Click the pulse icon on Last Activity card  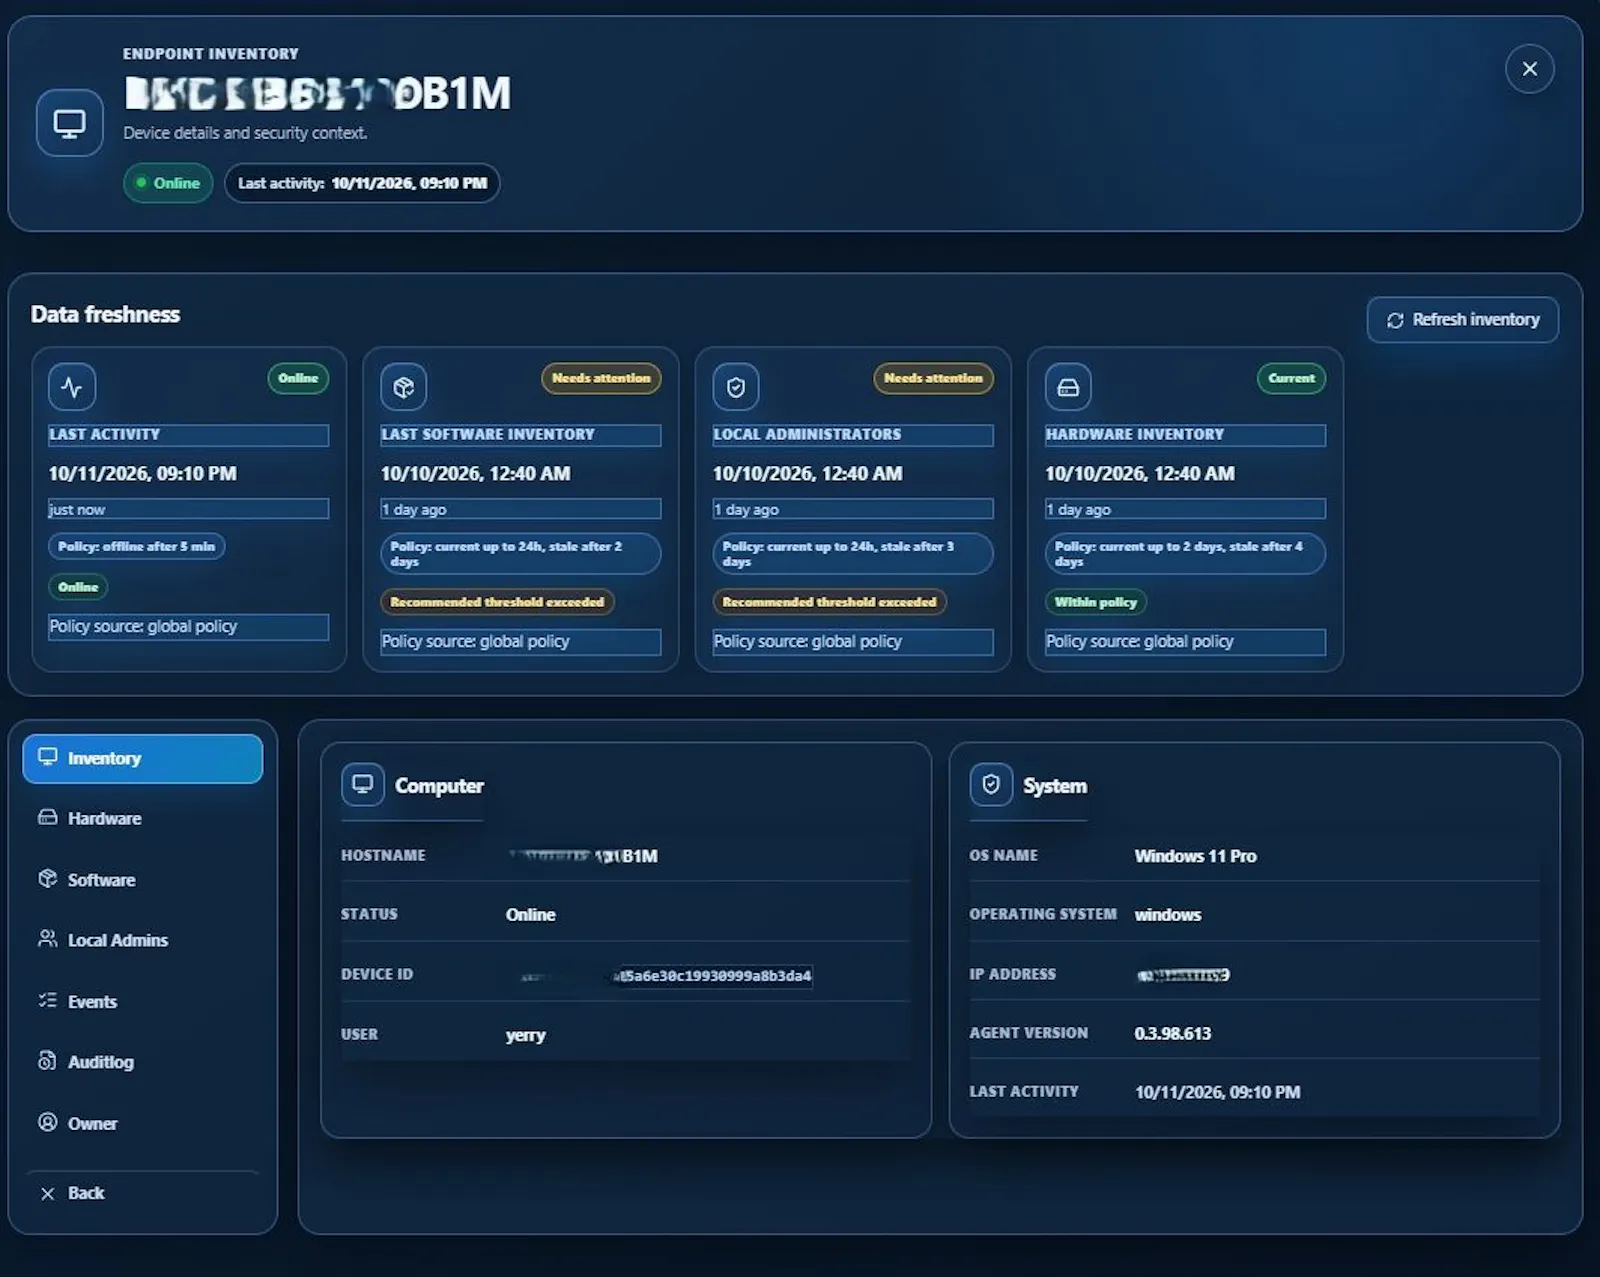click(x=72, y=387)
